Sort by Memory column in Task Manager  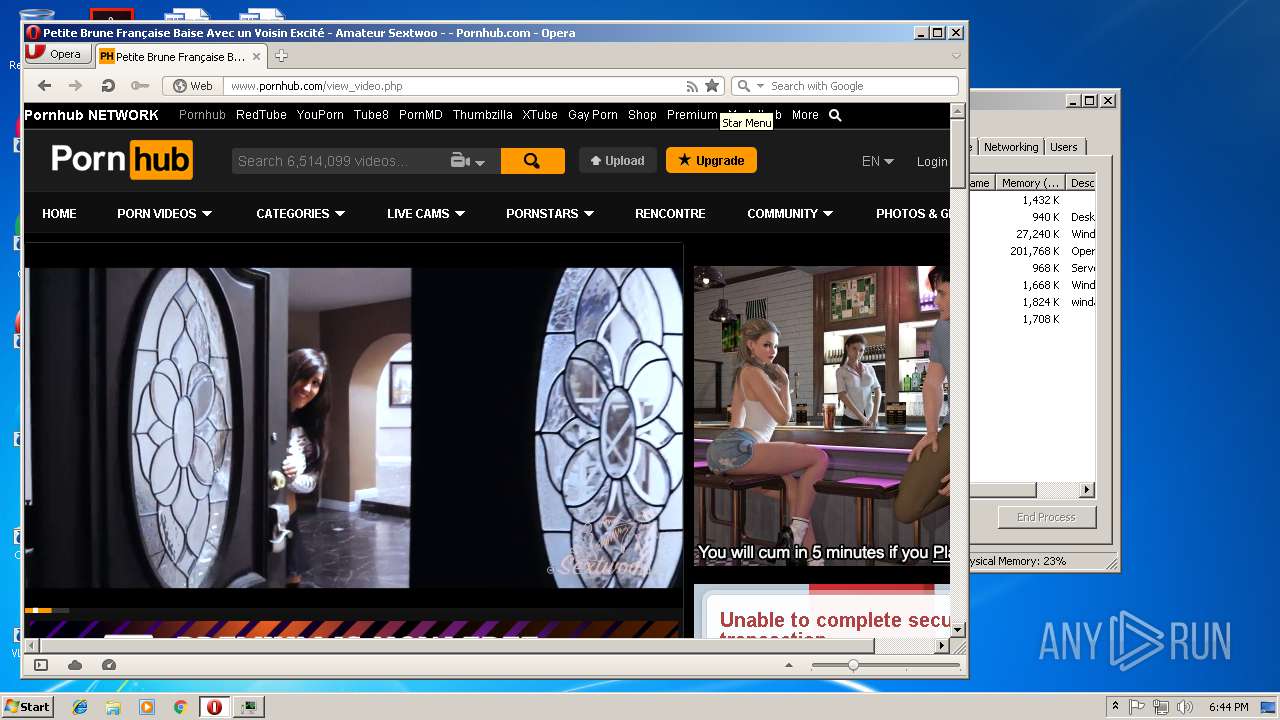click(1030, 183)
